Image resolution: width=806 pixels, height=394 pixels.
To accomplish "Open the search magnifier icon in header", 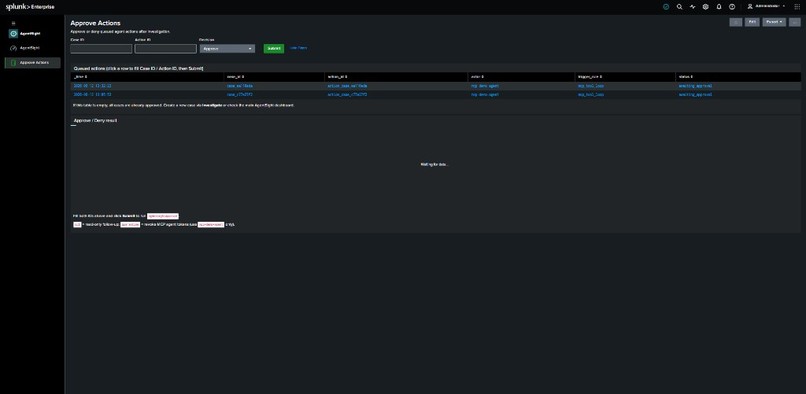I will click(680, 7).
